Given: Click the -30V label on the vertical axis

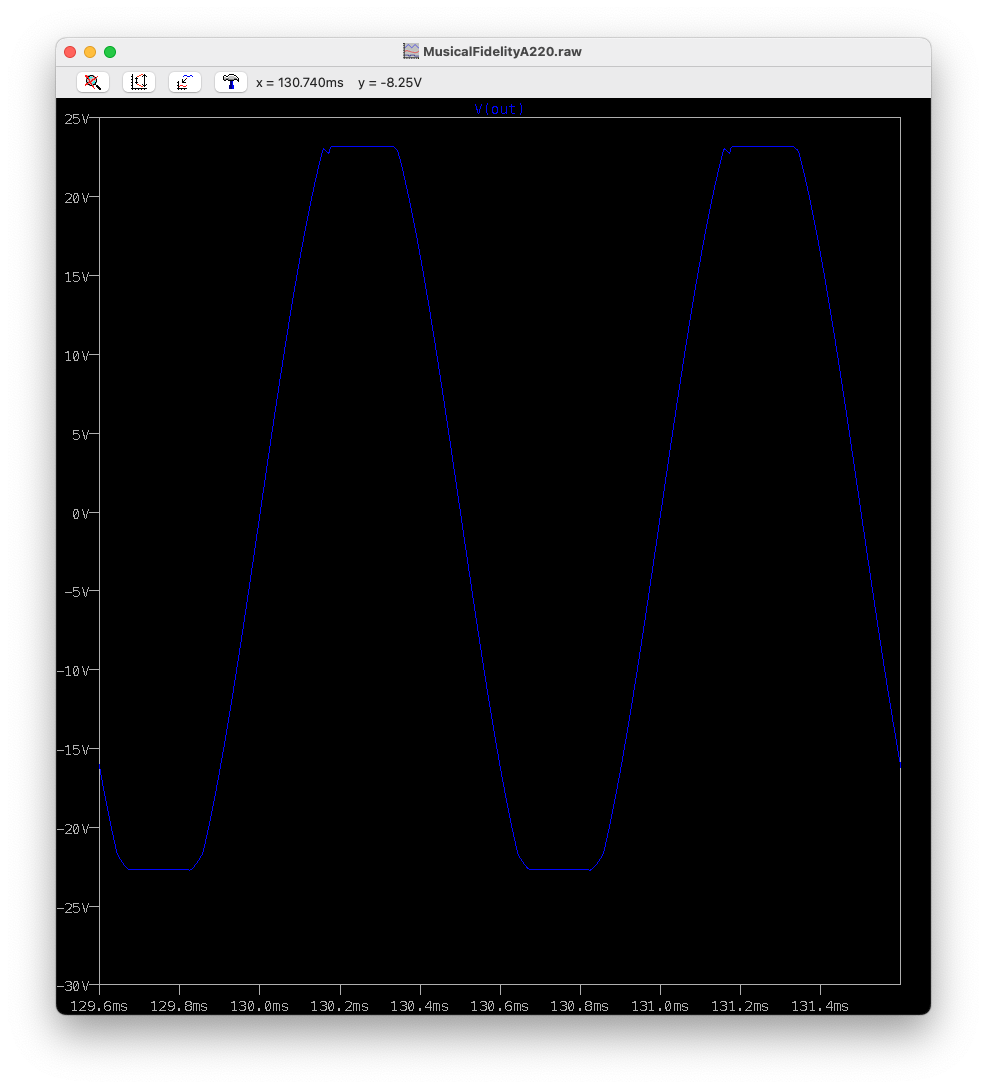Looking at the screenshot, I should 74,986.
